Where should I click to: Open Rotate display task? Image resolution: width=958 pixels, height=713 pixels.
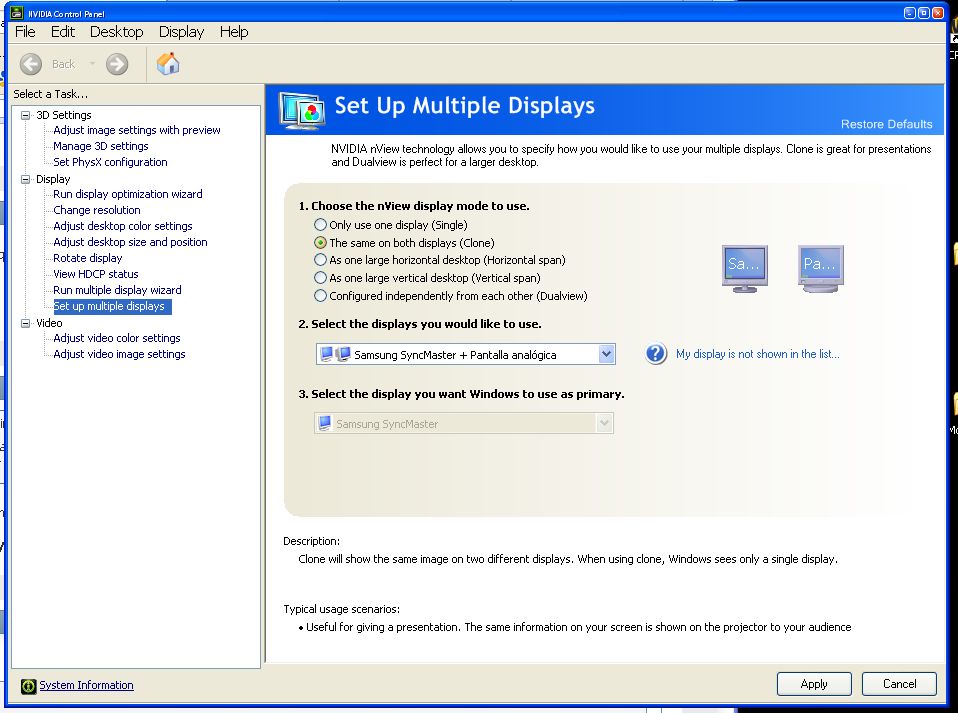click(x=87, y=258)
